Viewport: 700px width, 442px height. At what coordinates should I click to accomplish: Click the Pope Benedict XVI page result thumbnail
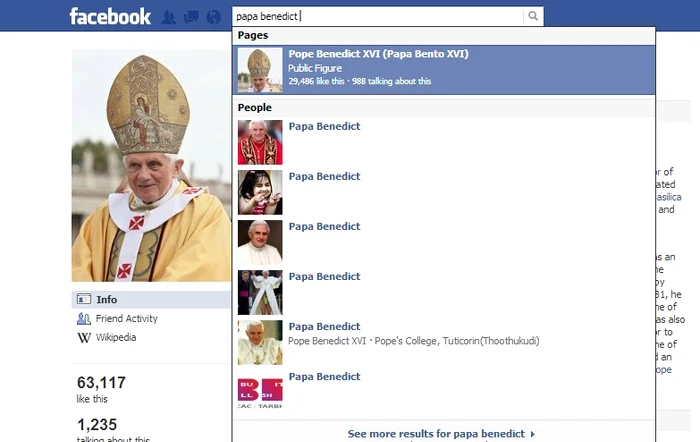point(260,70)
